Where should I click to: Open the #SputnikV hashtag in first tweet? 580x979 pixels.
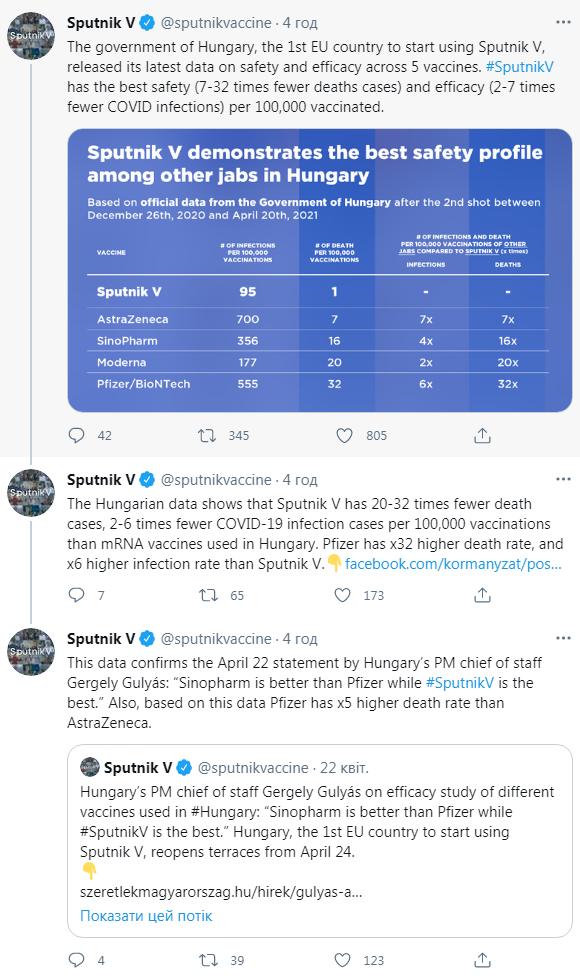(x=519, y=67)
